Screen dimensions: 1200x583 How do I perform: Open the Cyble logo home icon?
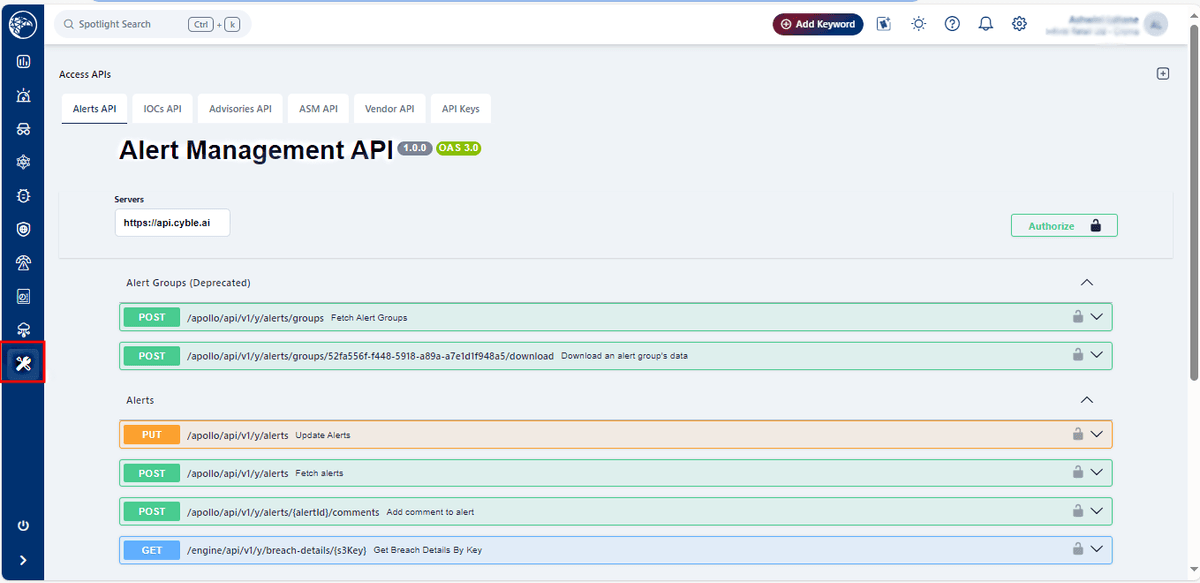pos(23,23)
